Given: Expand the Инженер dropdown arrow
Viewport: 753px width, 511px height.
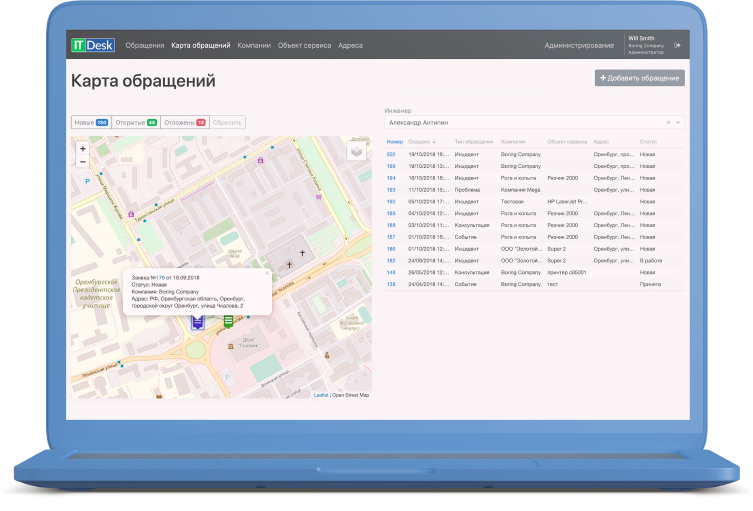Looking at the screenshot, I should [x=679, y=122].
